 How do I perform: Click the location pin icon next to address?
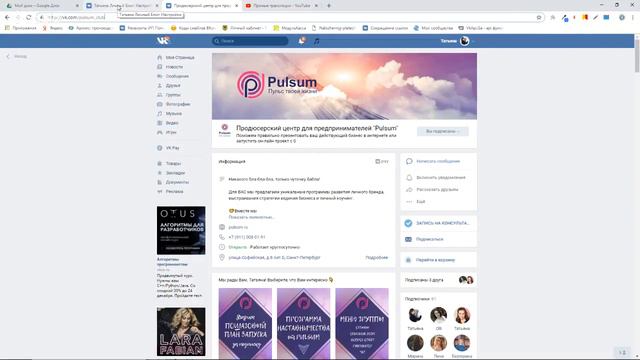coord(222,258)
